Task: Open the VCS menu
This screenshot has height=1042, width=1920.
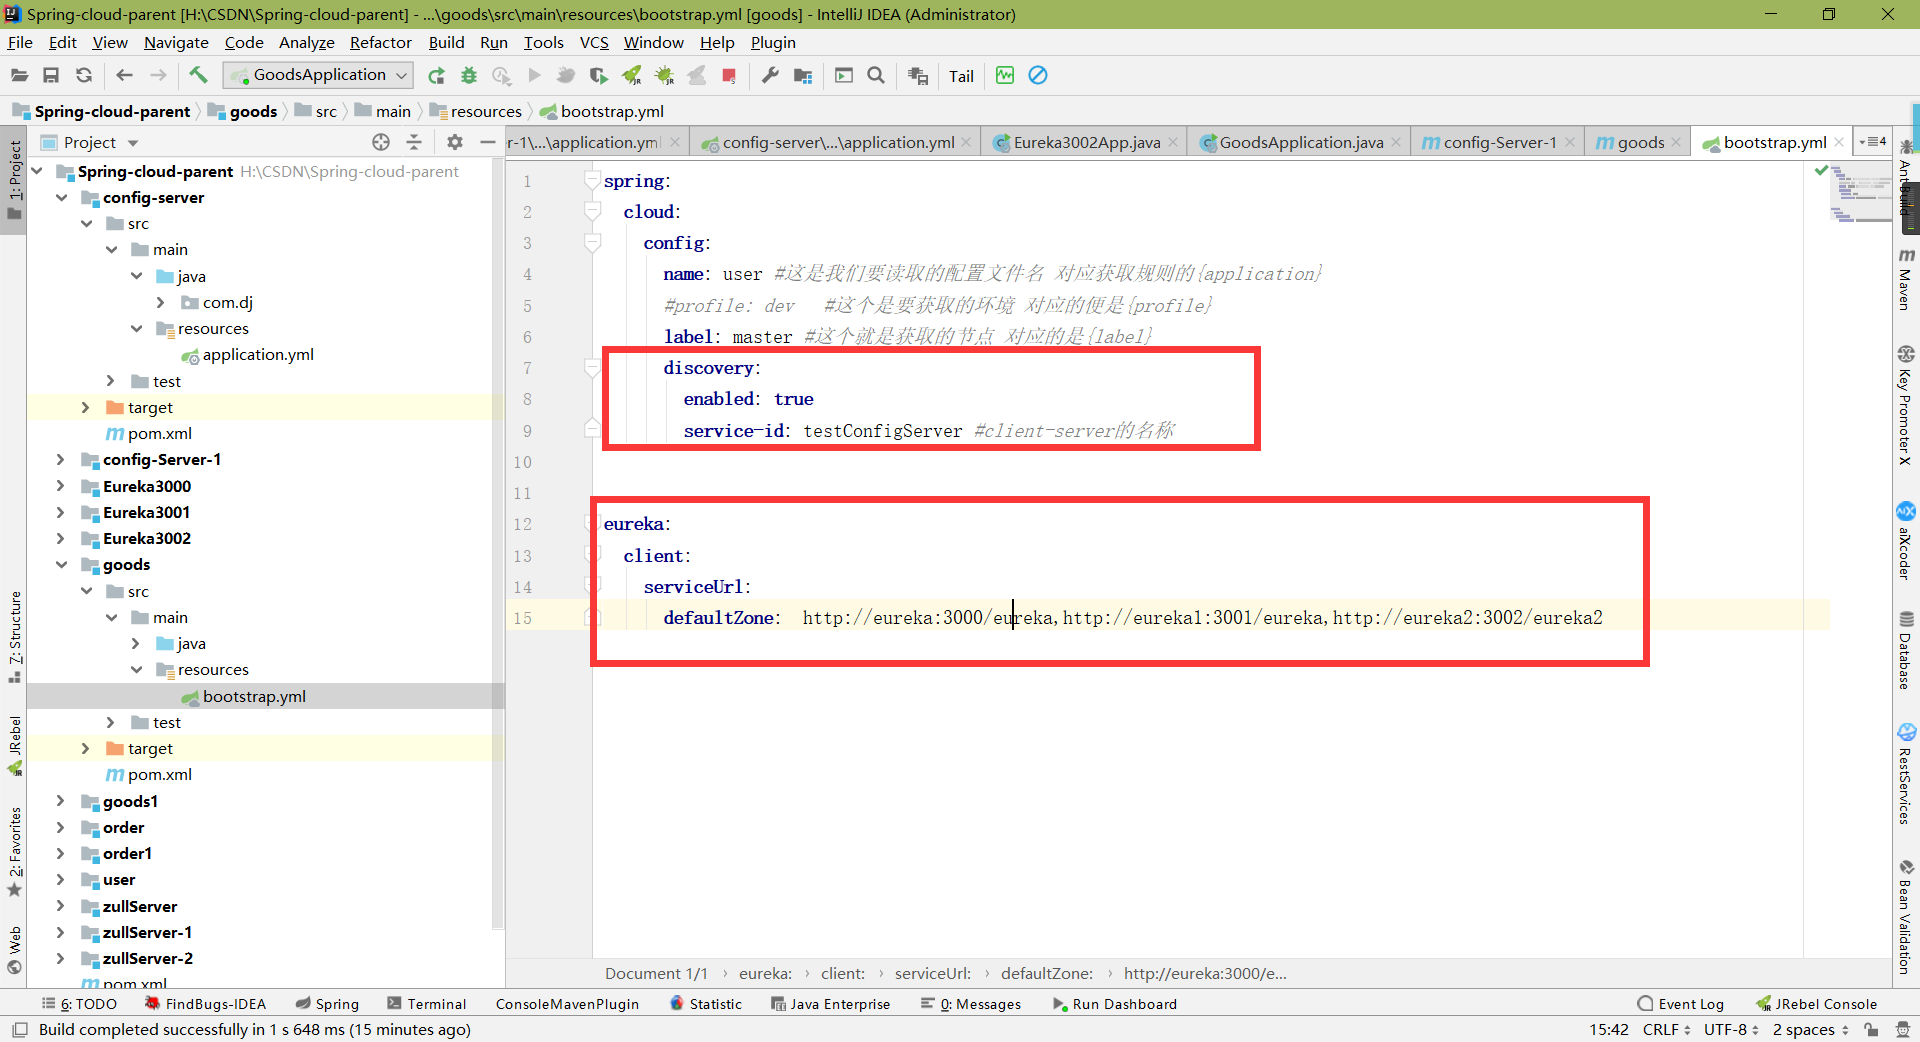Action: coord(594,42)
